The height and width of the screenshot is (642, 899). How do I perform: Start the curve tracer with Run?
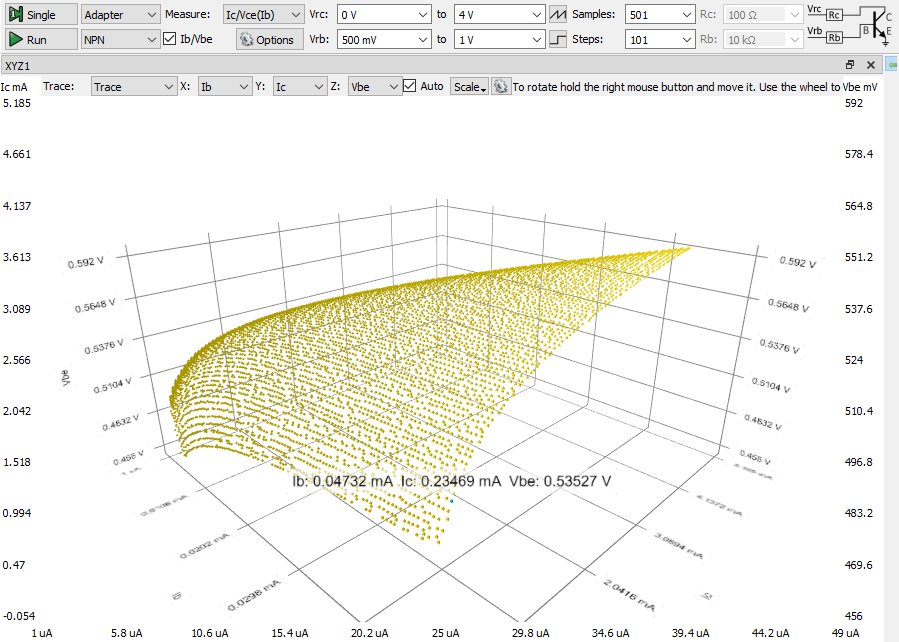(41, 40)
